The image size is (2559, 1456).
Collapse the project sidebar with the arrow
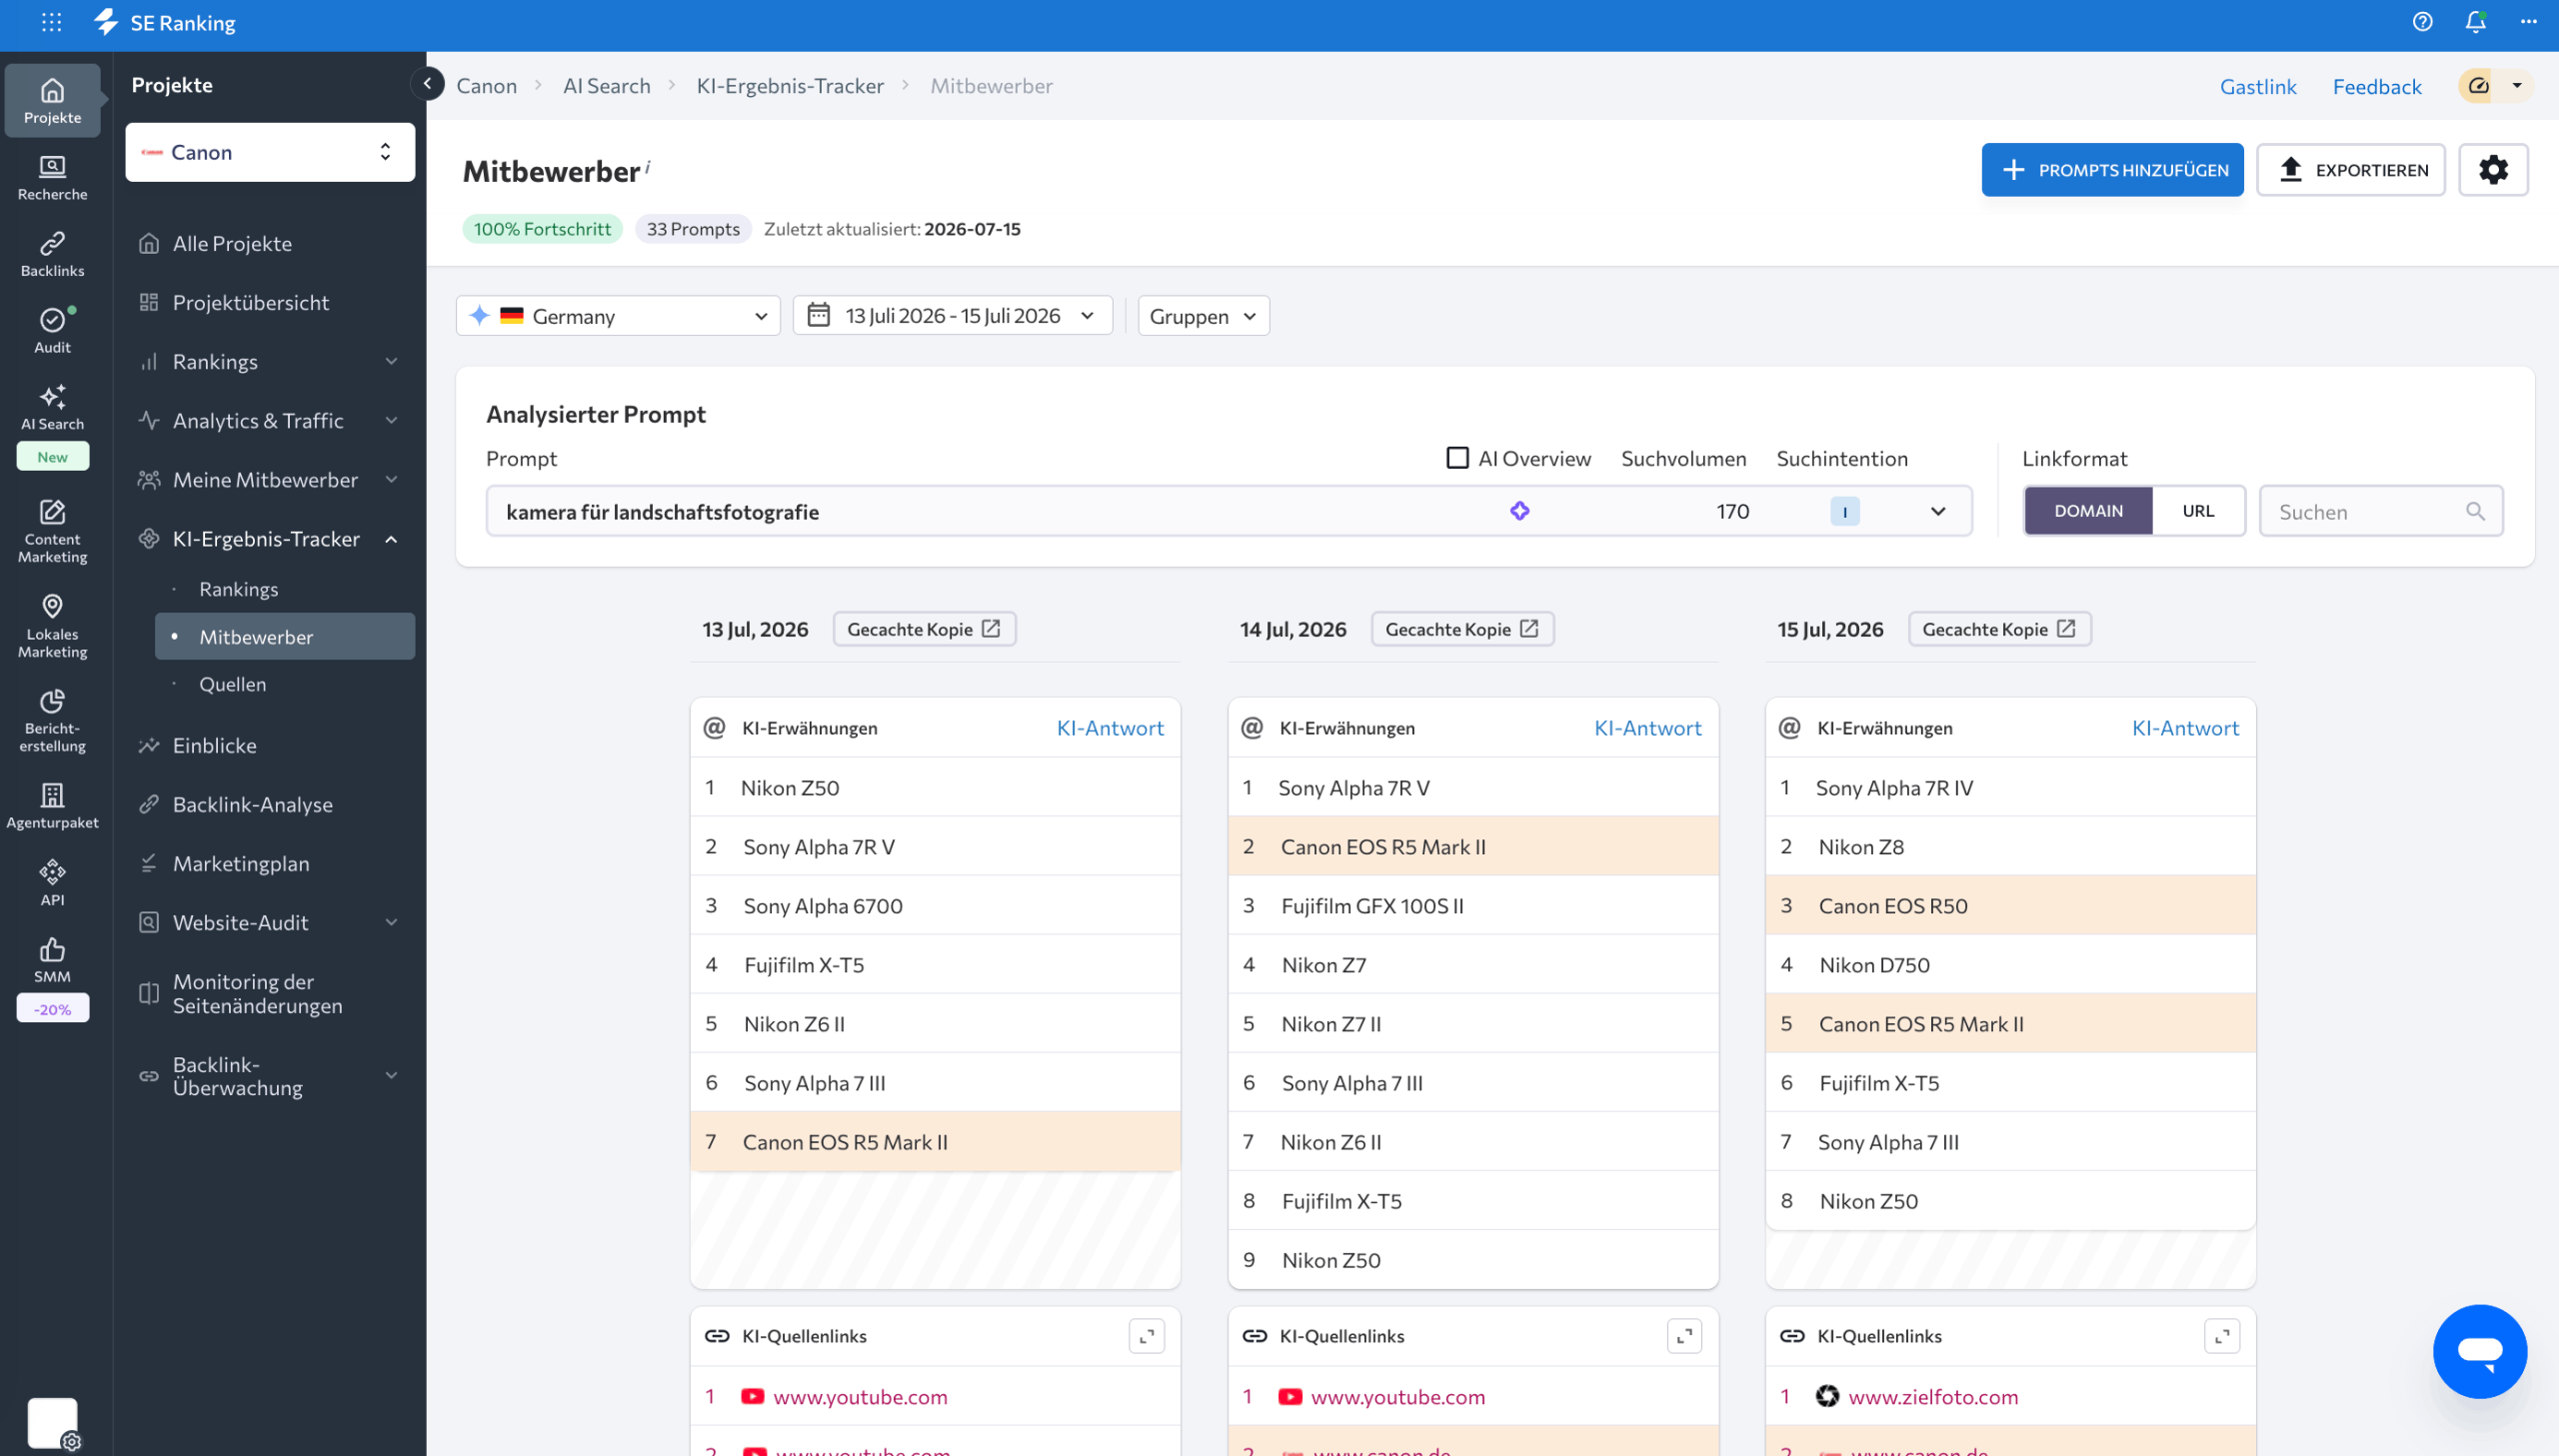pos(428,84)
